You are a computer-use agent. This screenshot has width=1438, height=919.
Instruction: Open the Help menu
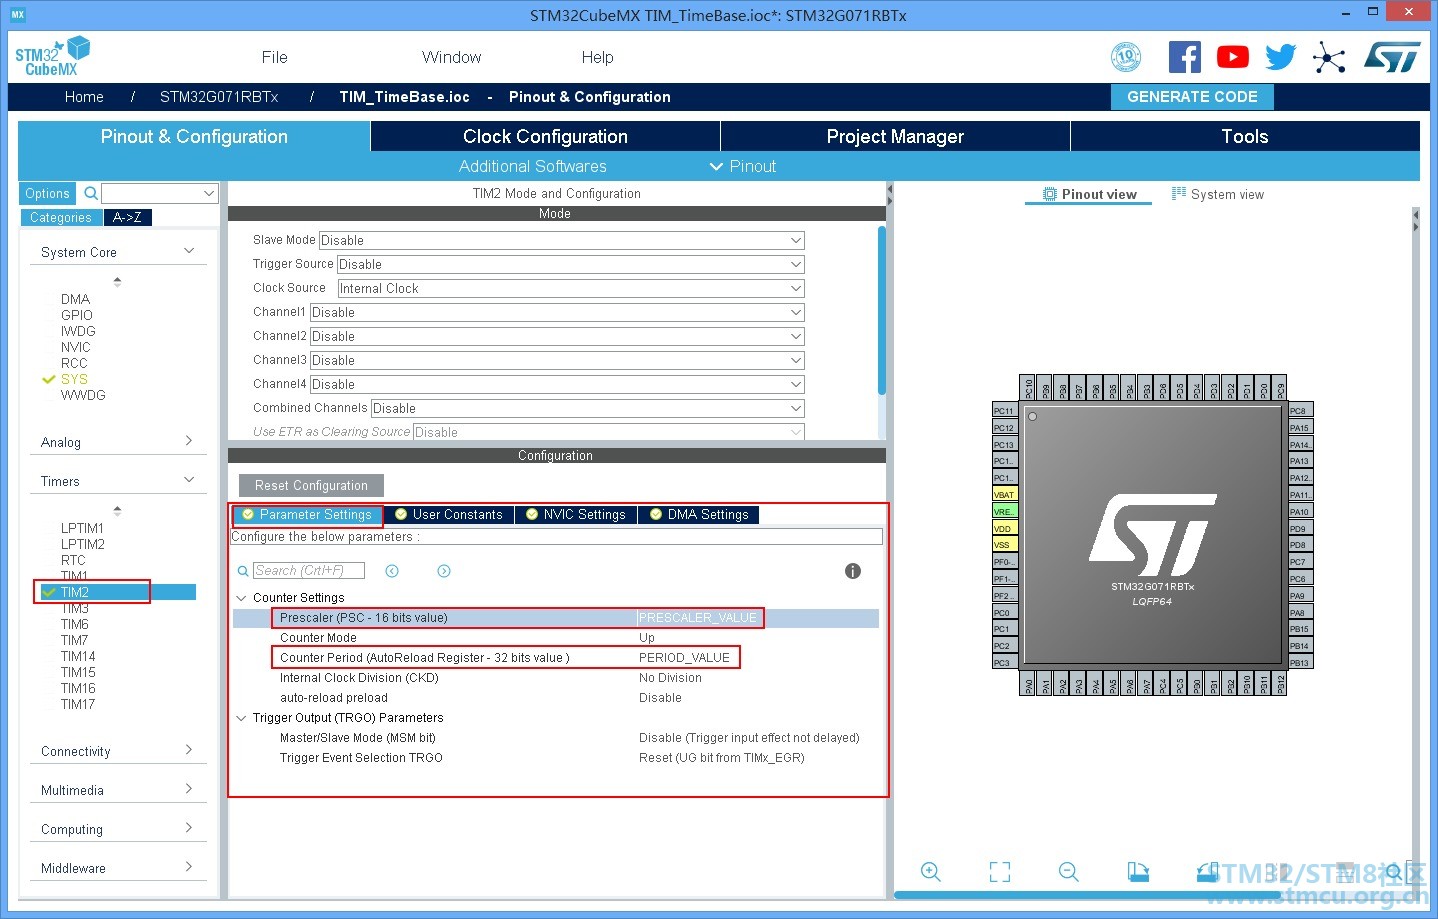click(x=598, y=57)
